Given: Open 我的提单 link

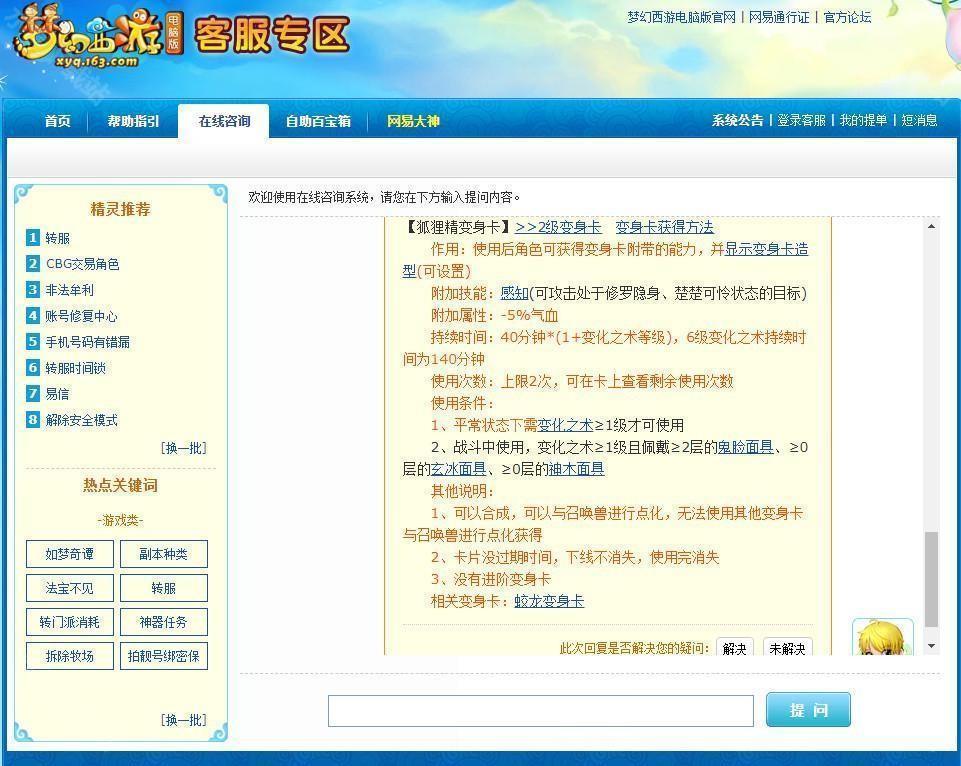Looking at the screenshot, I should click(x=863, y=120).
